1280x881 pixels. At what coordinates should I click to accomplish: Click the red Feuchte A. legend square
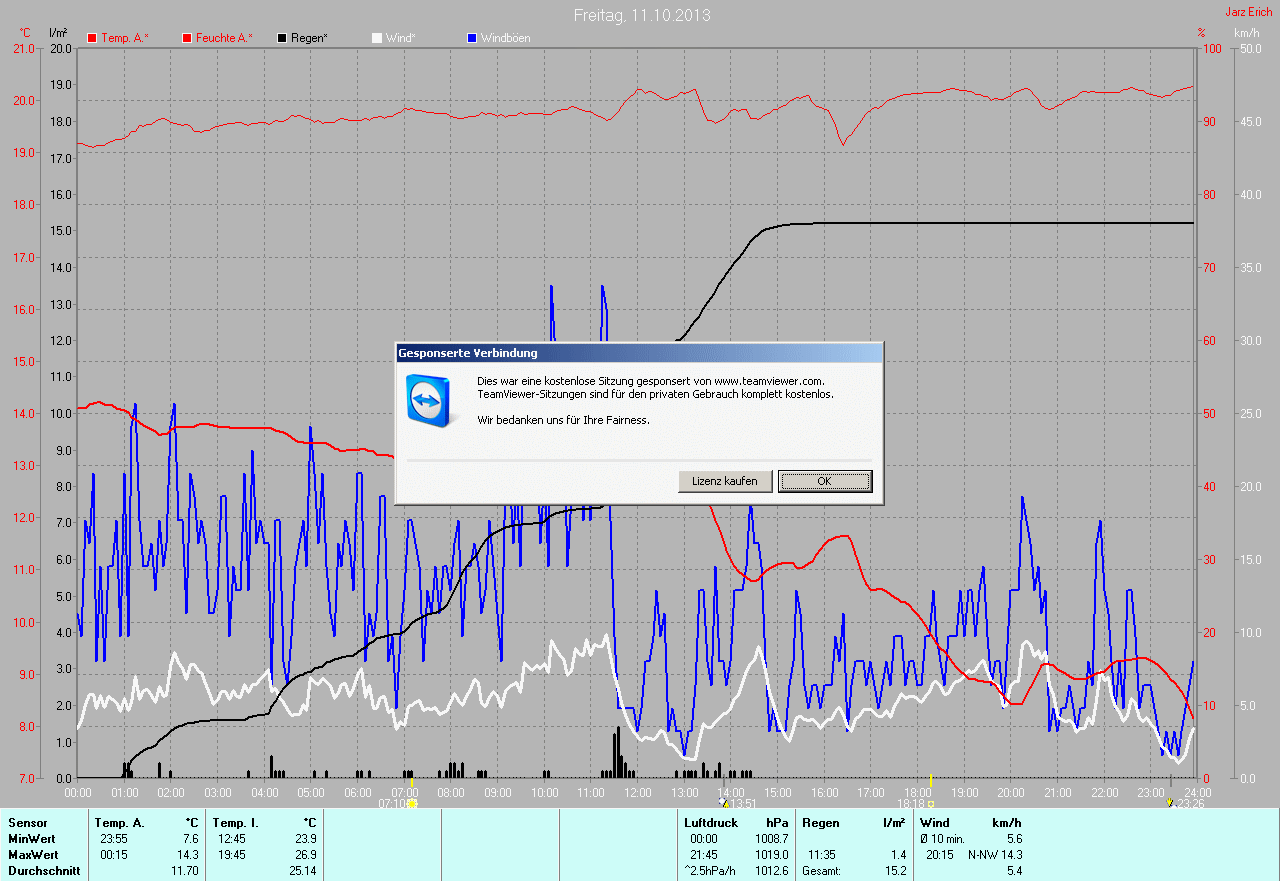coord(187,38)
